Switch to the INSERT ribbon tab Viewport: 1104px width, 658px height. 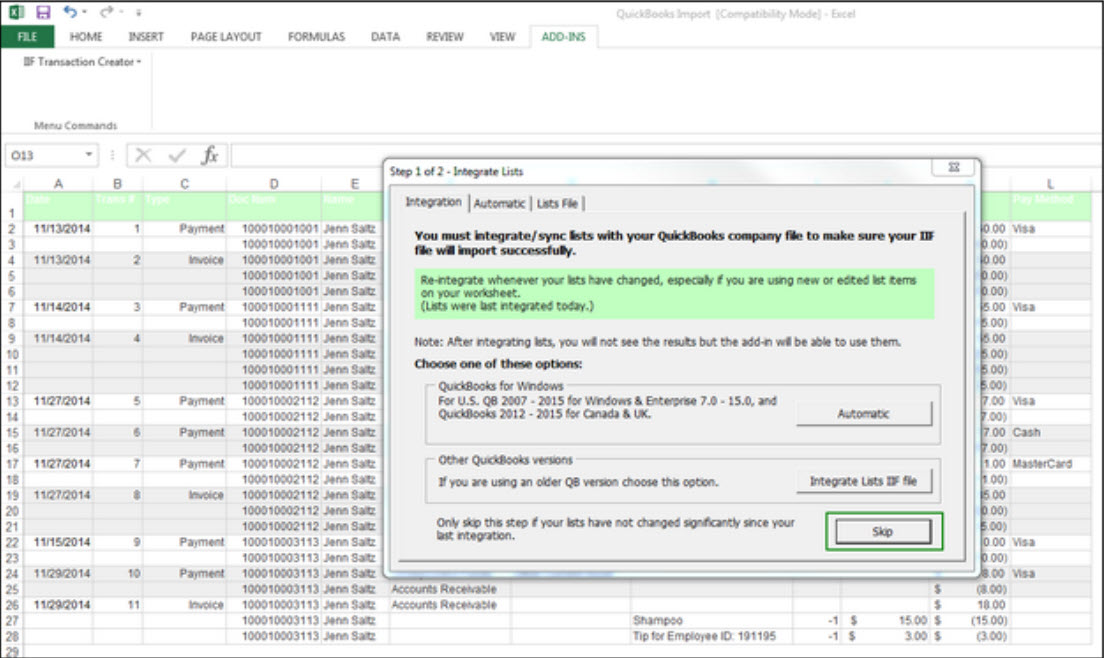[146, 37]
